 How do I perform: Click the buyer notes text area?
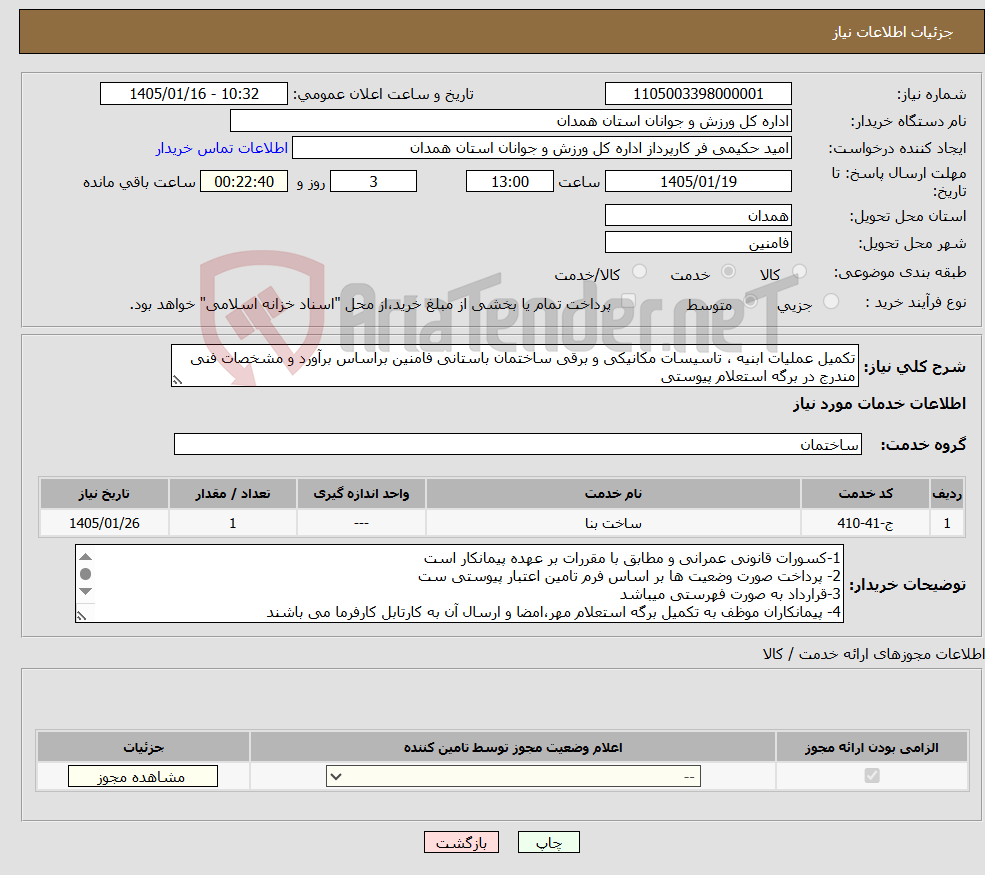tap(459, 584)
